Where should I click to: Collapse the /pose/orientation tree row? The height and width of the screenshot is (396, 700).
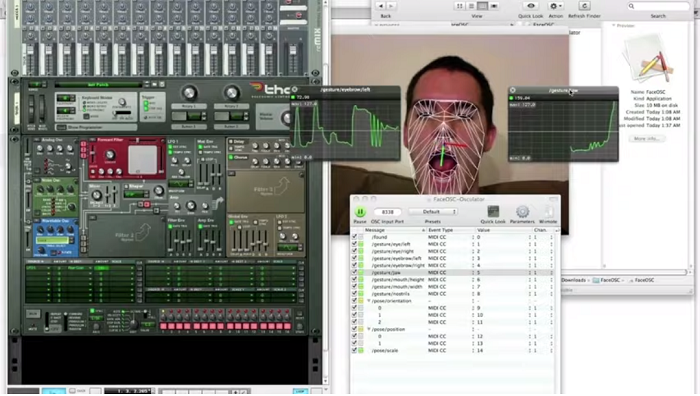click(x=369, y=301)
